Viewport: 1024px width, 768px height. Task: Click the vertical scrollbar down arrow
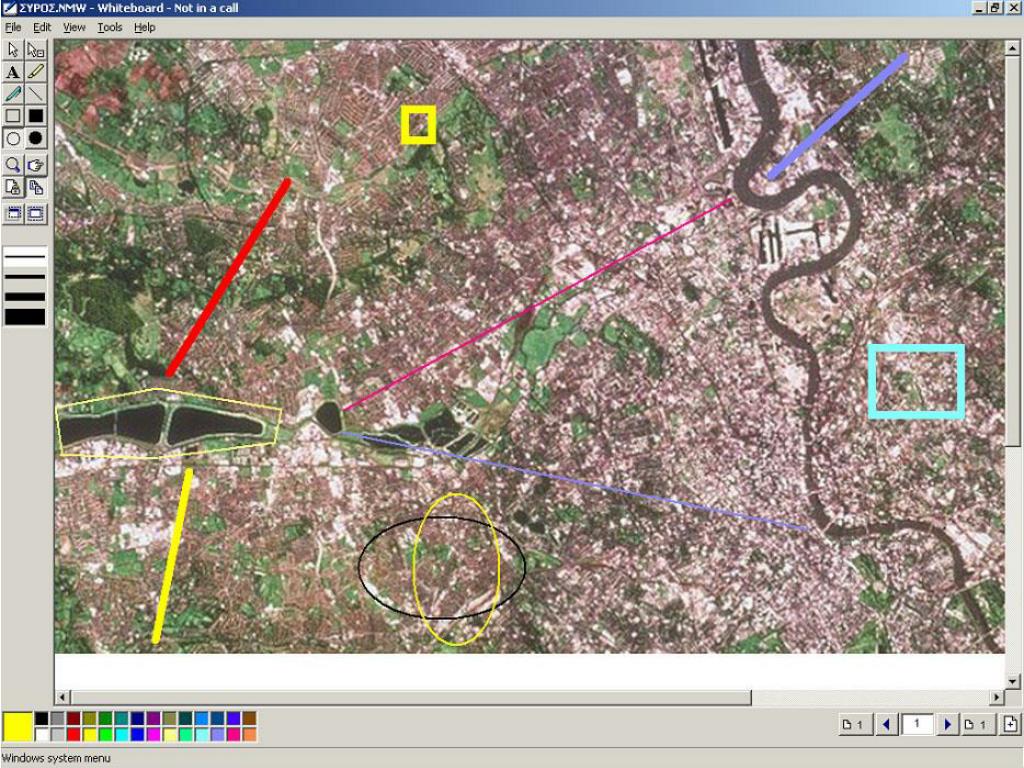pyautogui.click(x=1012, y=682)
